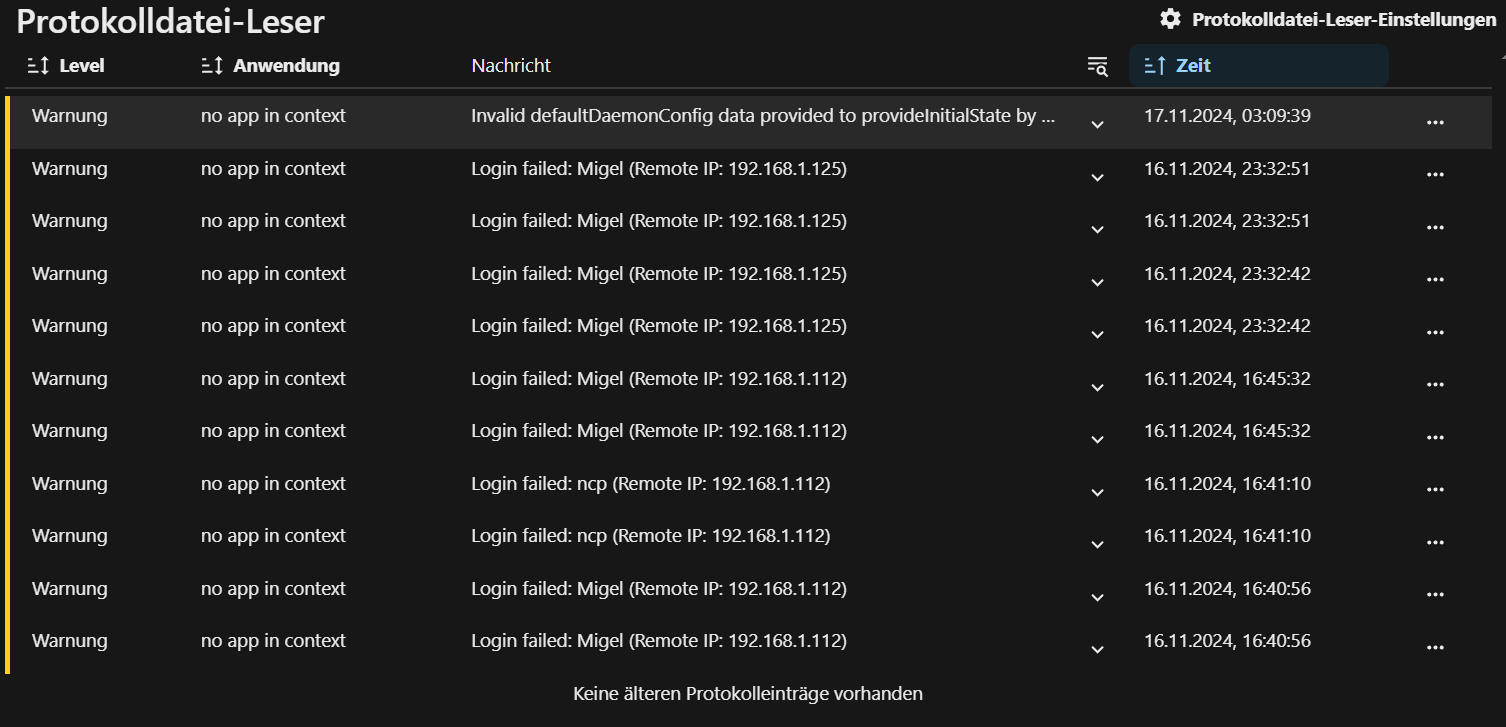Open three-dot menu for 03:09:39 entry
Screen dimensions: 1506x727
pyautogui.click(x=1435, y=122)
